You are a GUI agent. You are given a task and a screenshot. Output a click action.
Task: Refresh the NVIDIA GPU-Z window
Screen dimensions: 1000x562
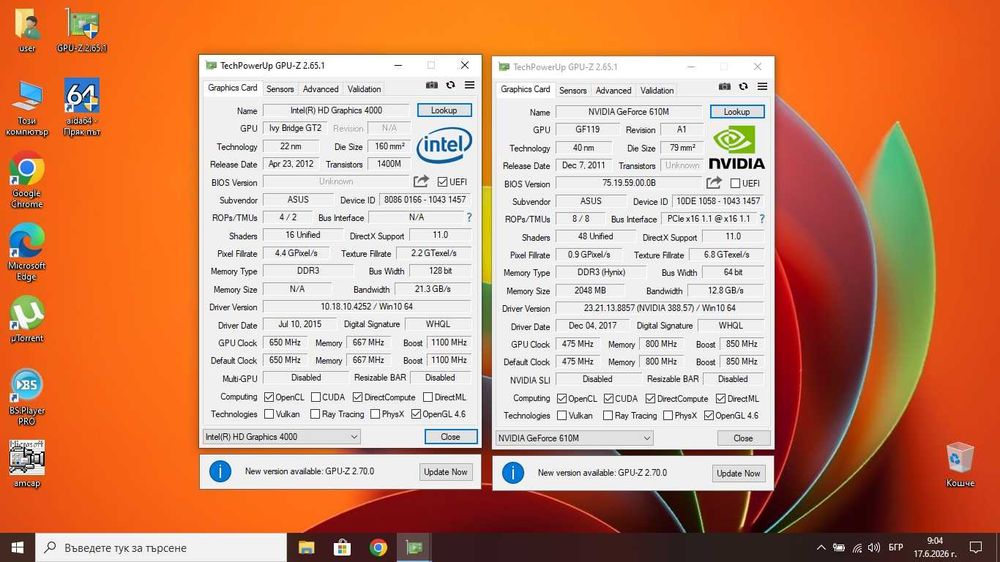coord(743,86)
